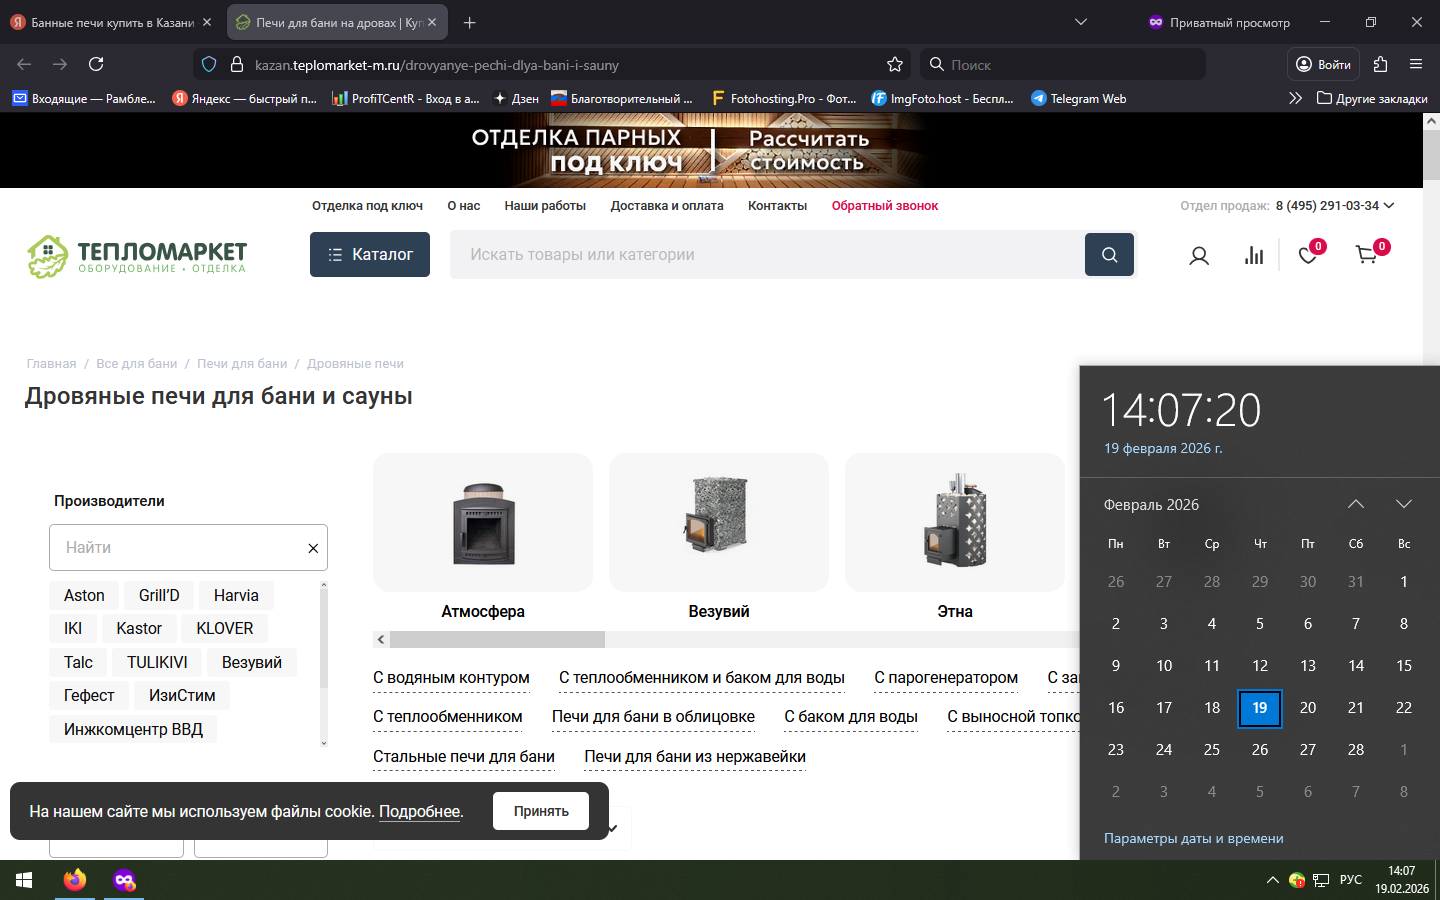Open О нас menu item
Image resolution: width=1440 pixels, height=900 pixels.
[x=464, y=206]
